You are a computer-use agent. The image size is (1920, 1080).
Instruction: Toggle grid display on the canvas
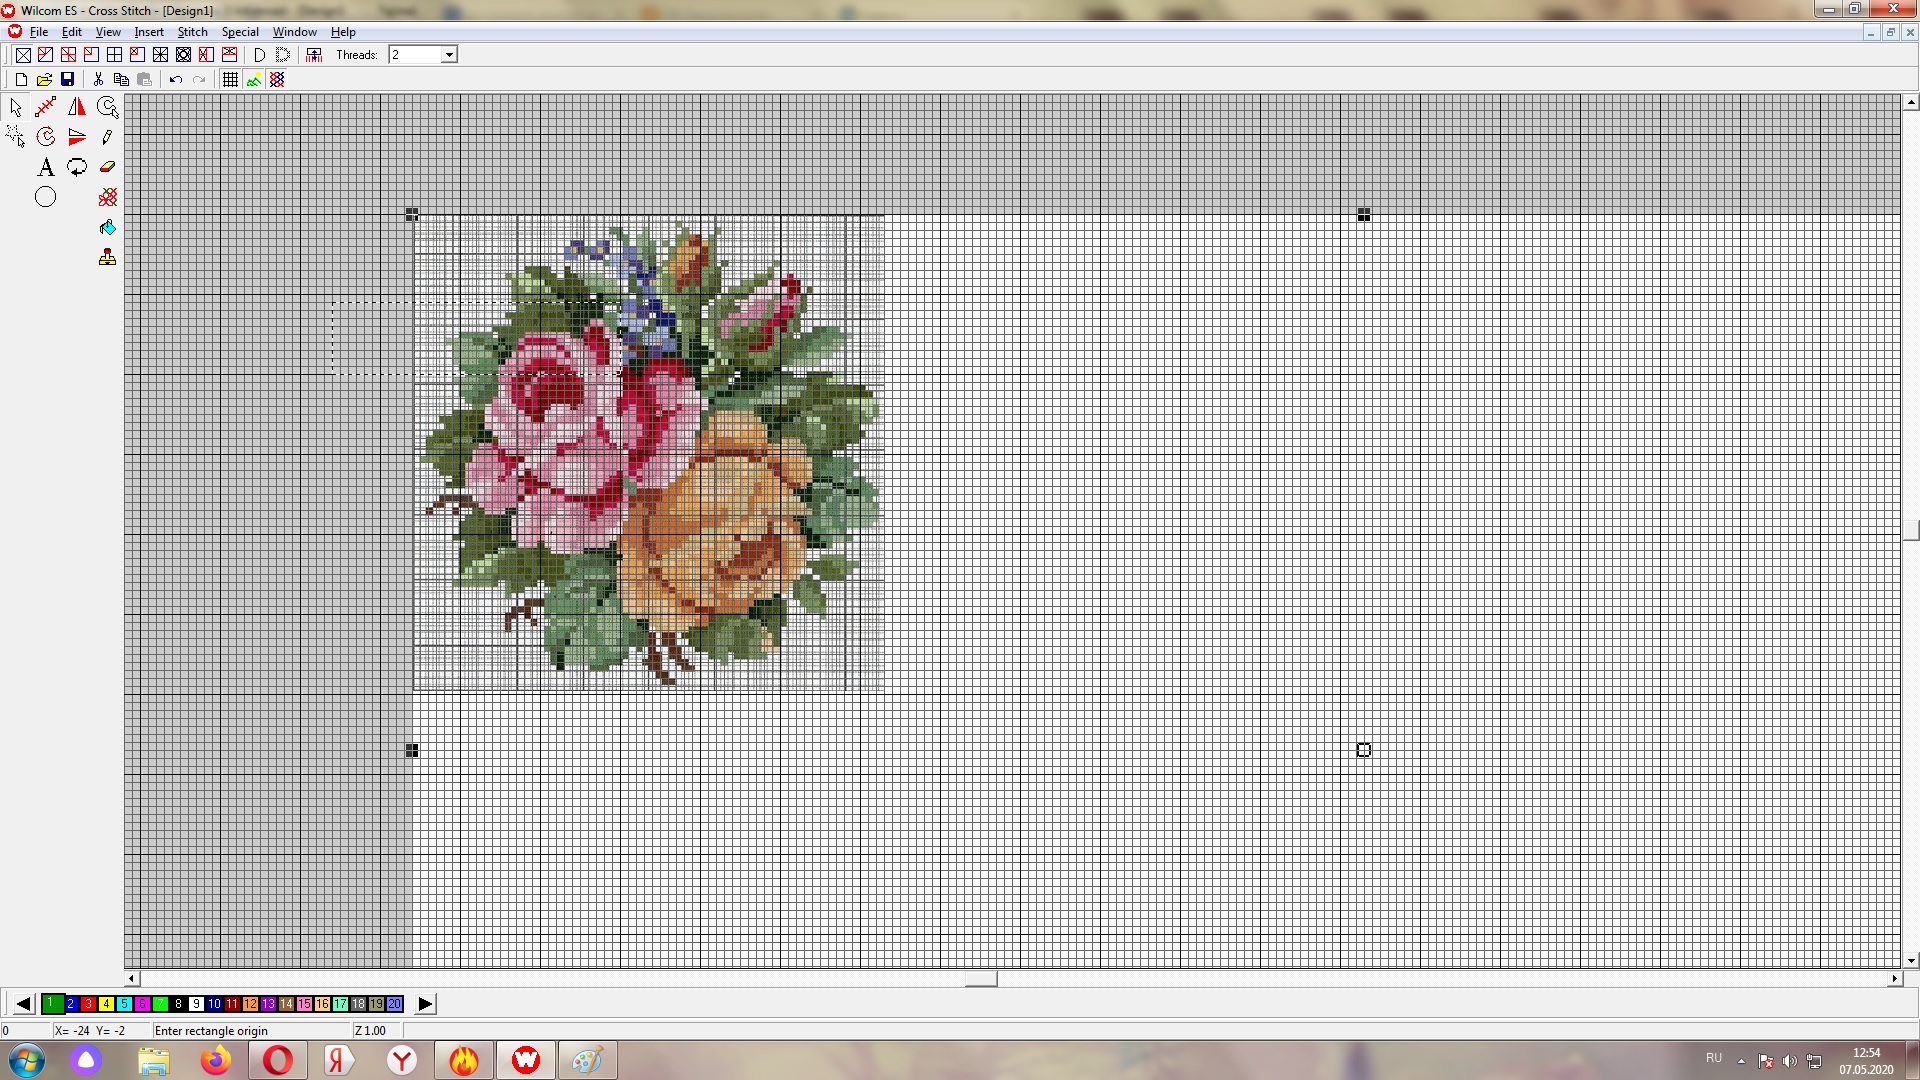coord(230,80)
